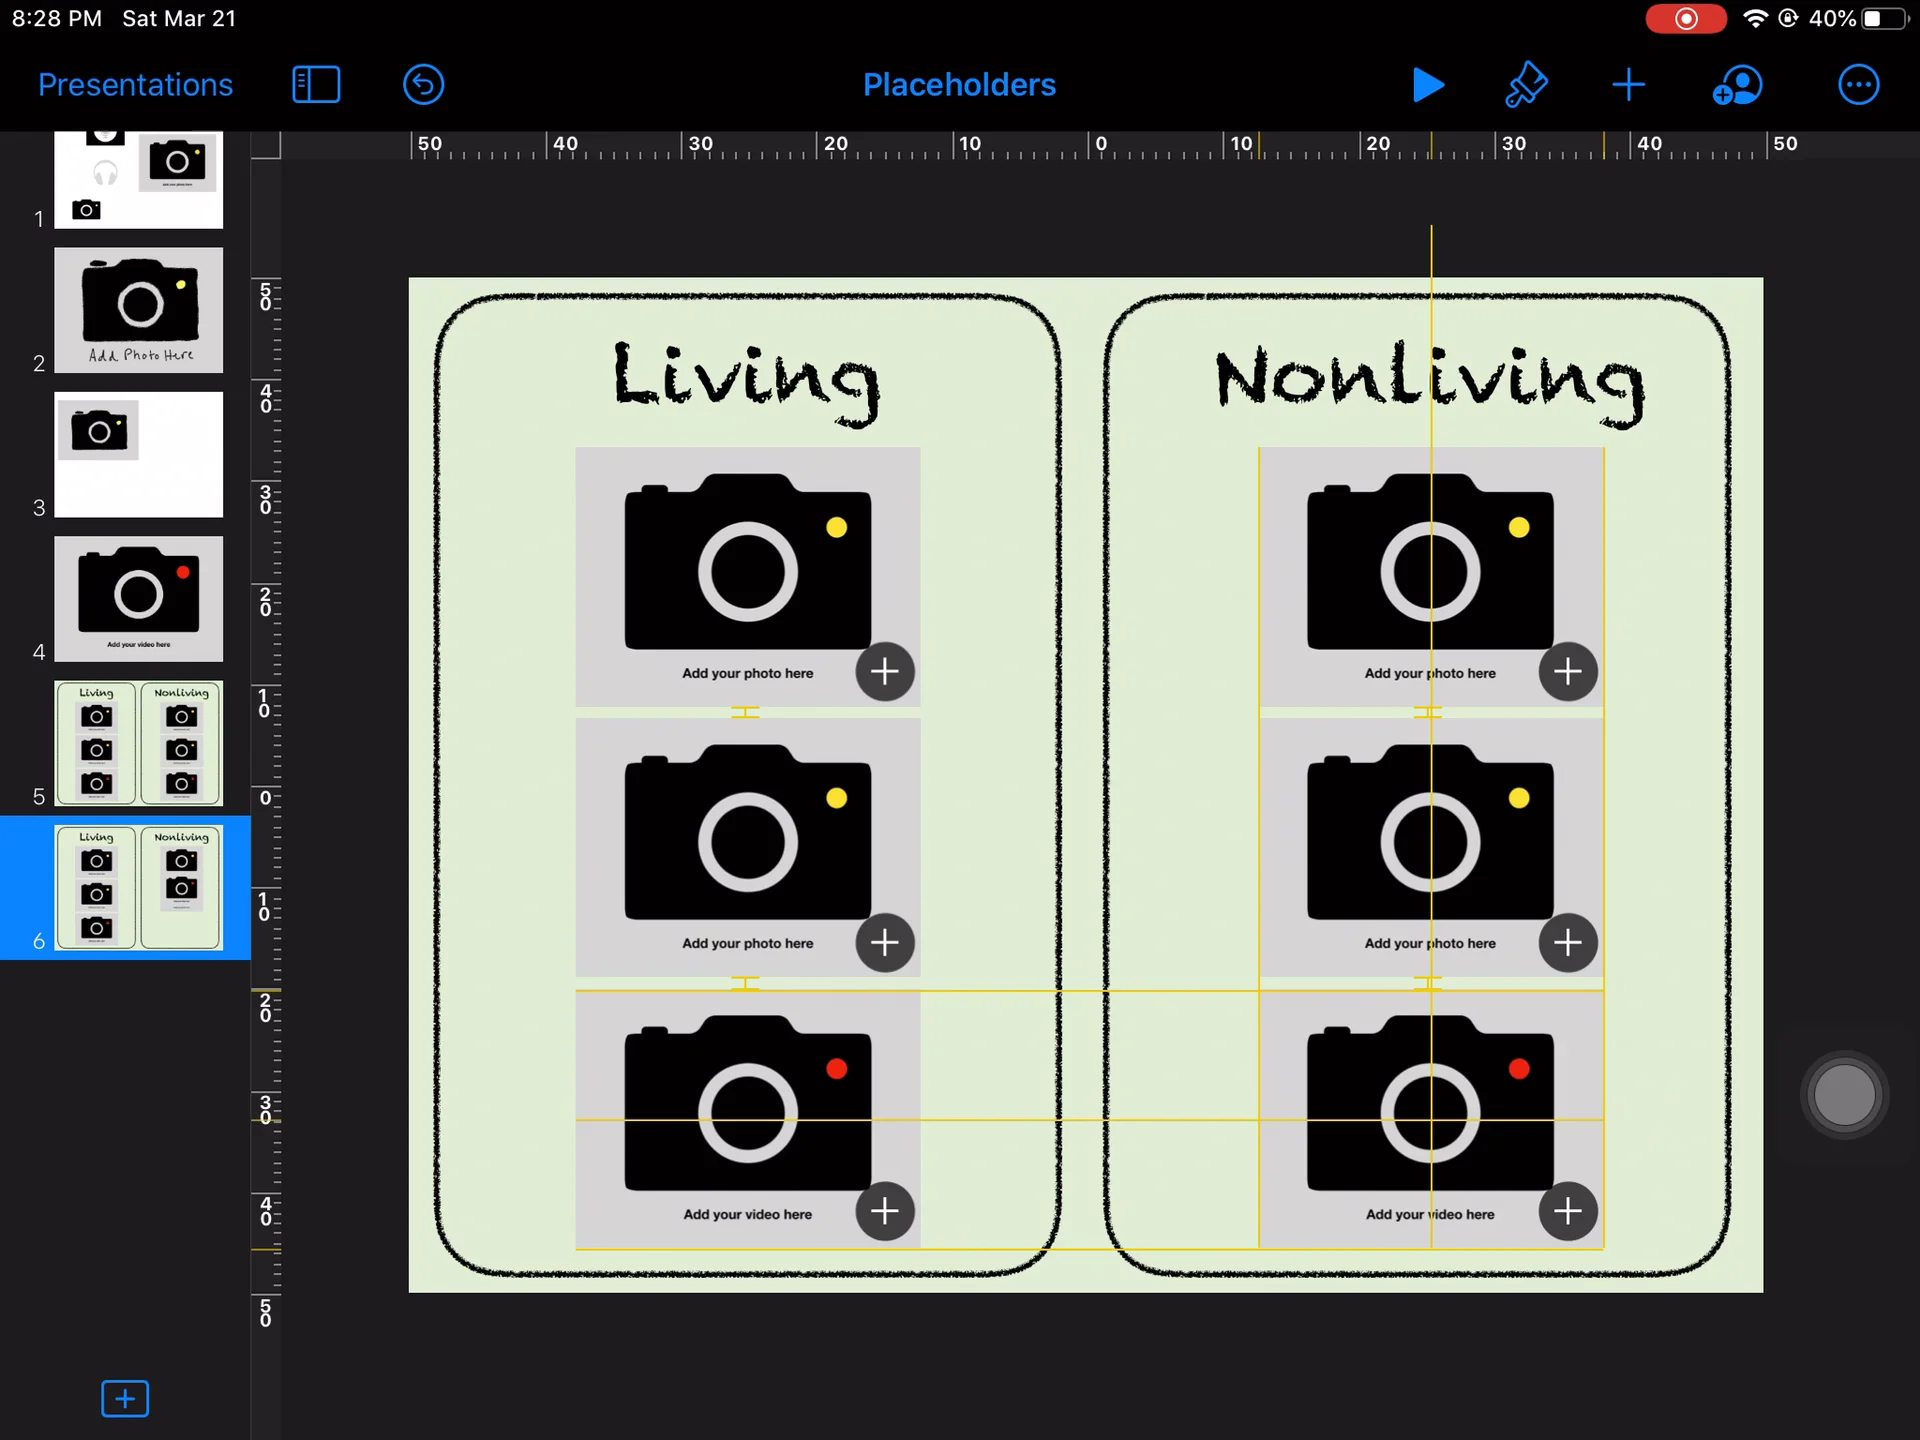The image size is (1920, 1440).
Task: Select slide 2 in the navigator
Action: click(139, 310)
